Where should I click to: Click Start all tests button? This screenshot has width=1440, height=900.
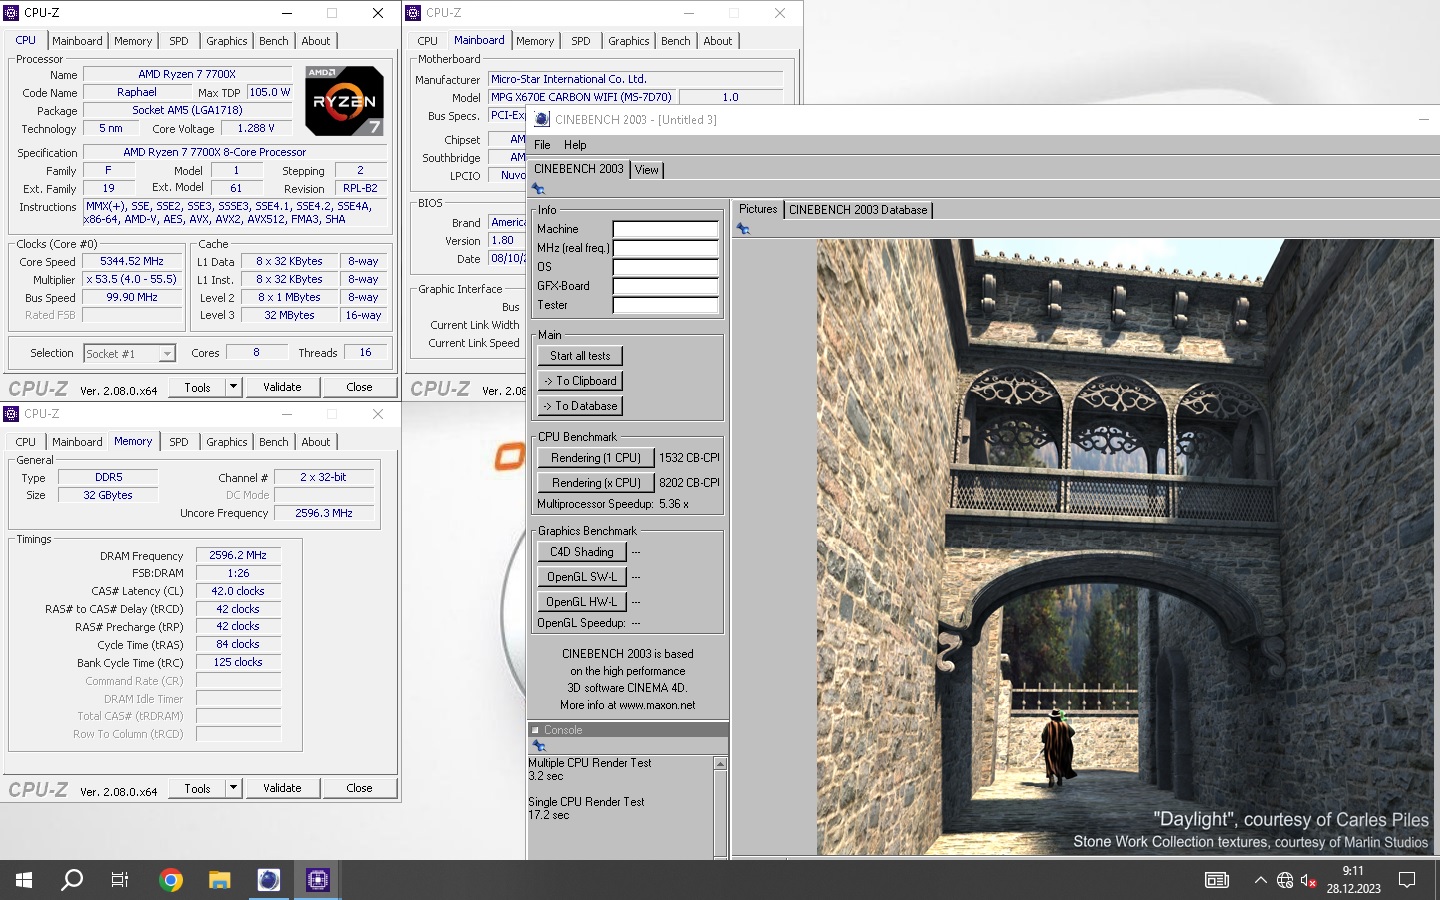(x=580, y=356)
